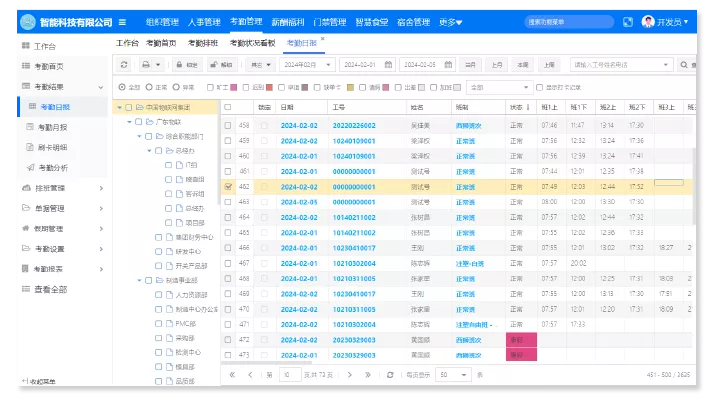Open the per-page 50 dropdown
The height and width of the screenshot is (395, 714).
(453, 374)
